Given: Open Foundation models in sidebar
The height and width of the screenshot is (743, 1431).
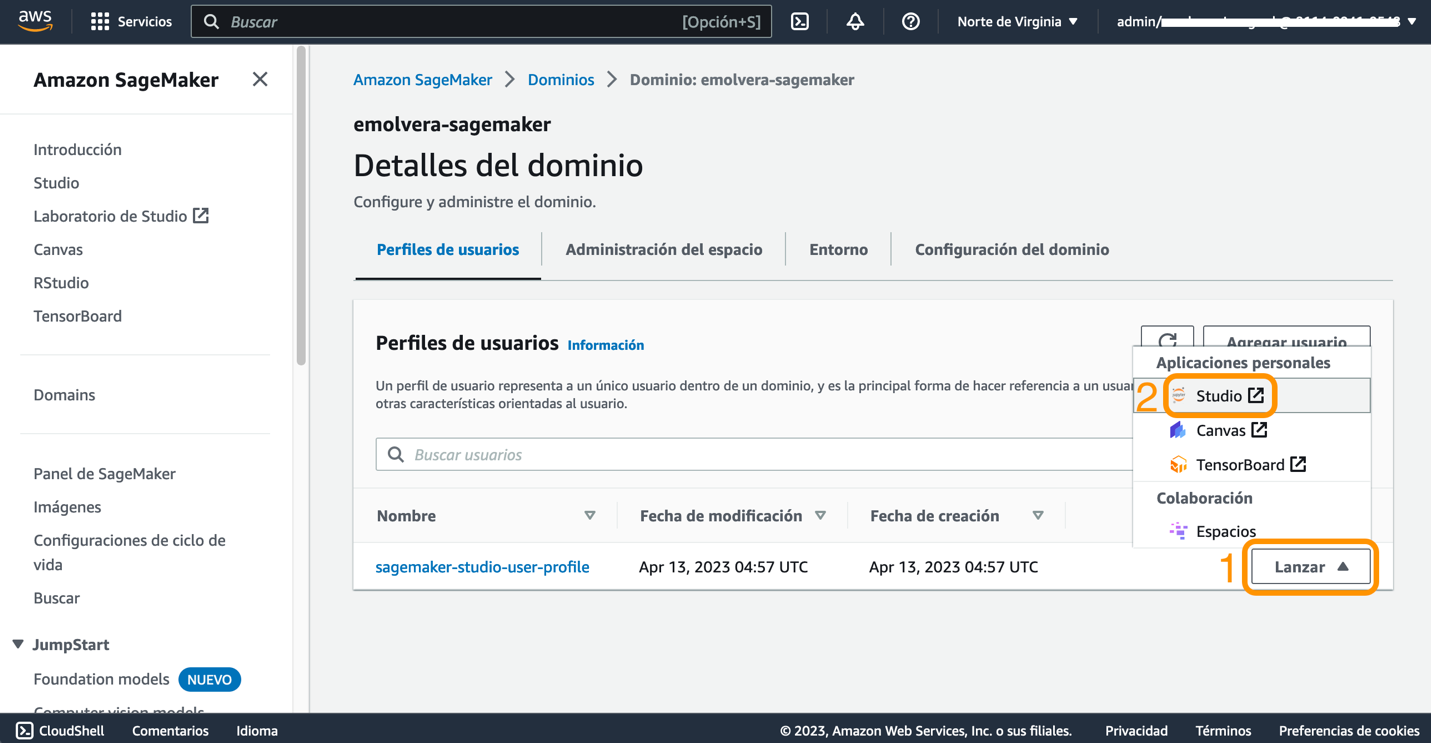Looking at the screenshot, I should point(102,679).
